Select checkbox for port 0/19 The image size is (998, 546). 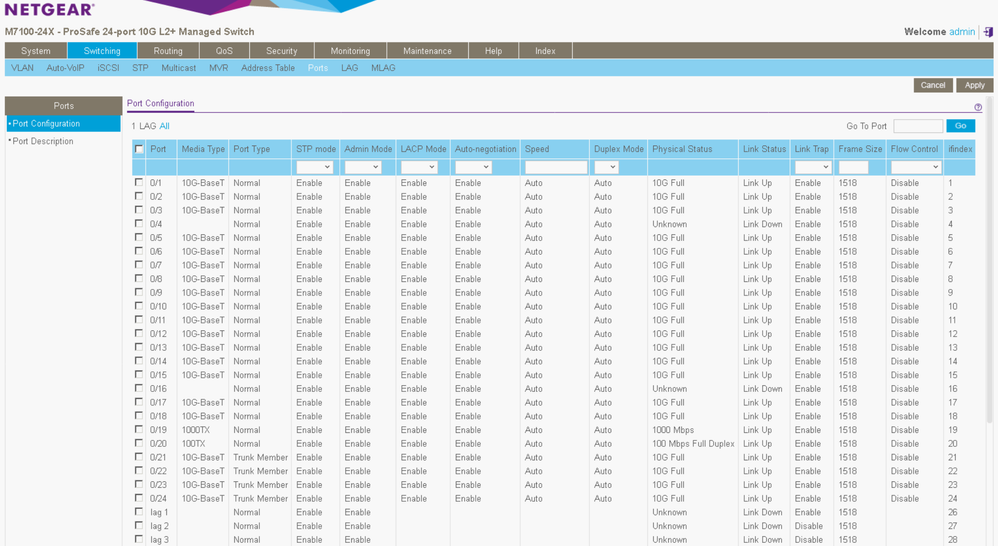pyautogui.click(x=139, y=429)
